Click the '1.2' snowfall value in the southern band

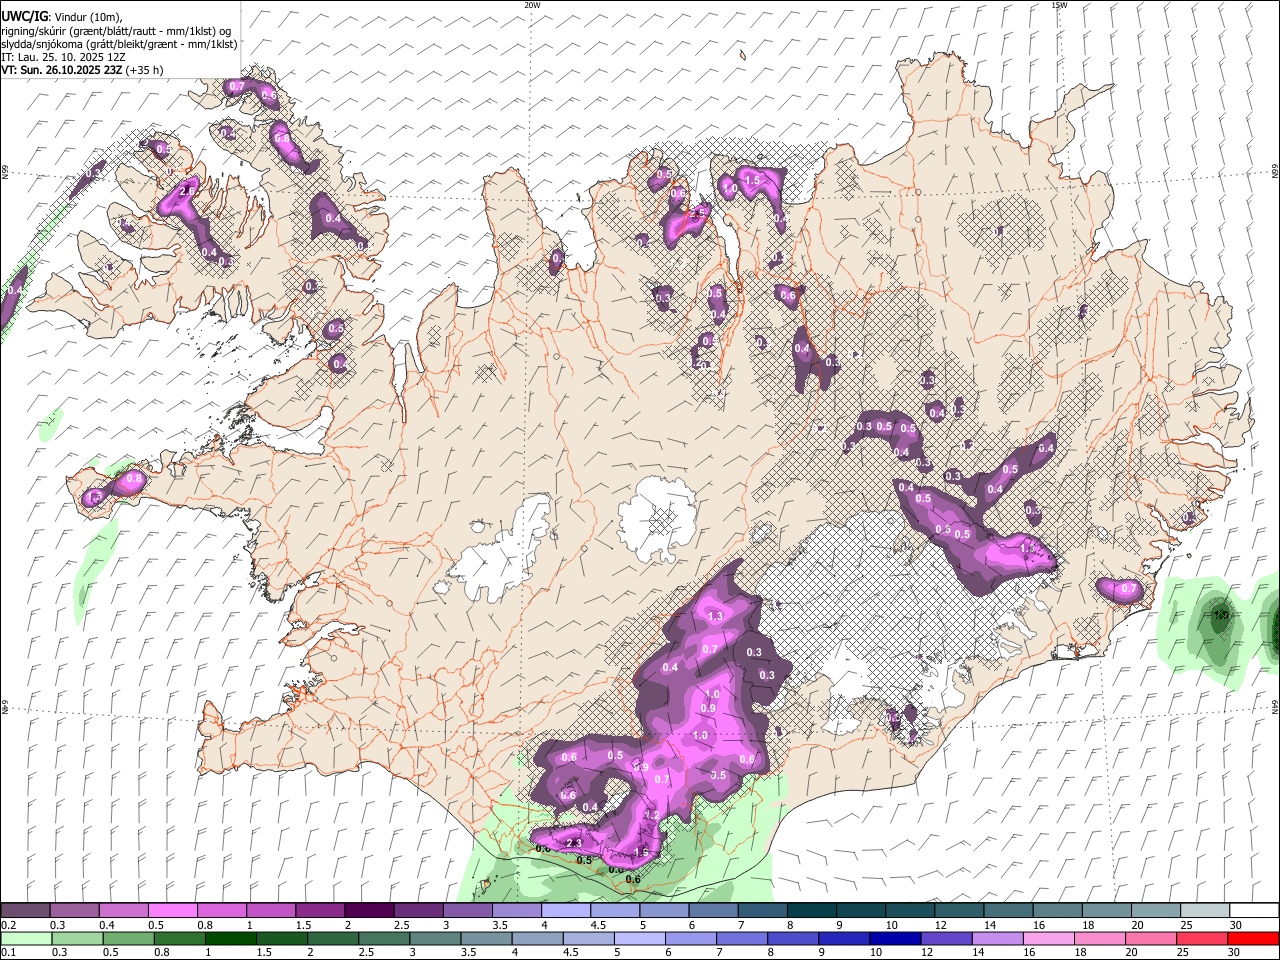click(x=651, y=816)
